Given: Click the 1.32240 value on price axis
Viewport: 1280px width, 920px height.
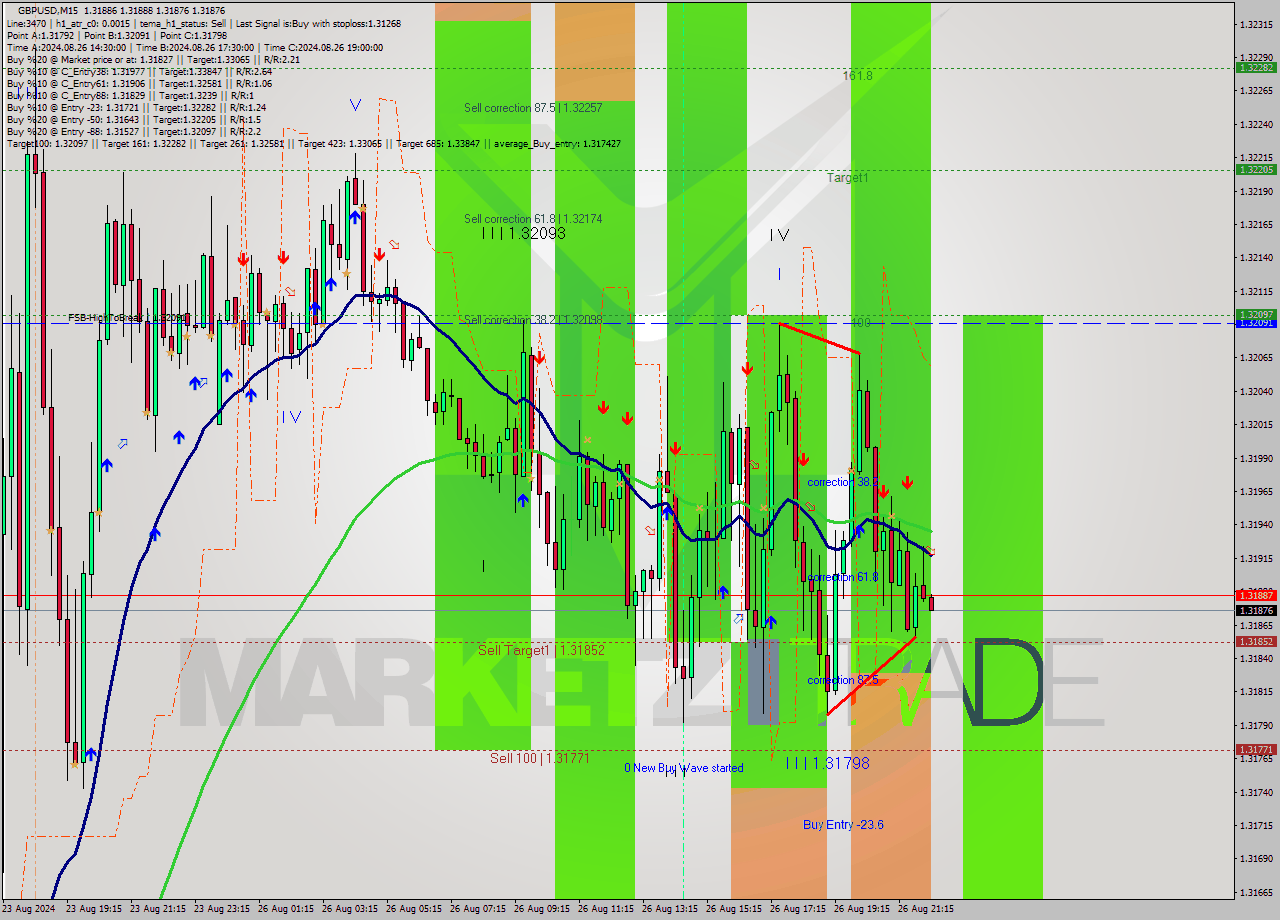Looking at the screenshot, I should pyautogui.click(x=1256, y=124).
